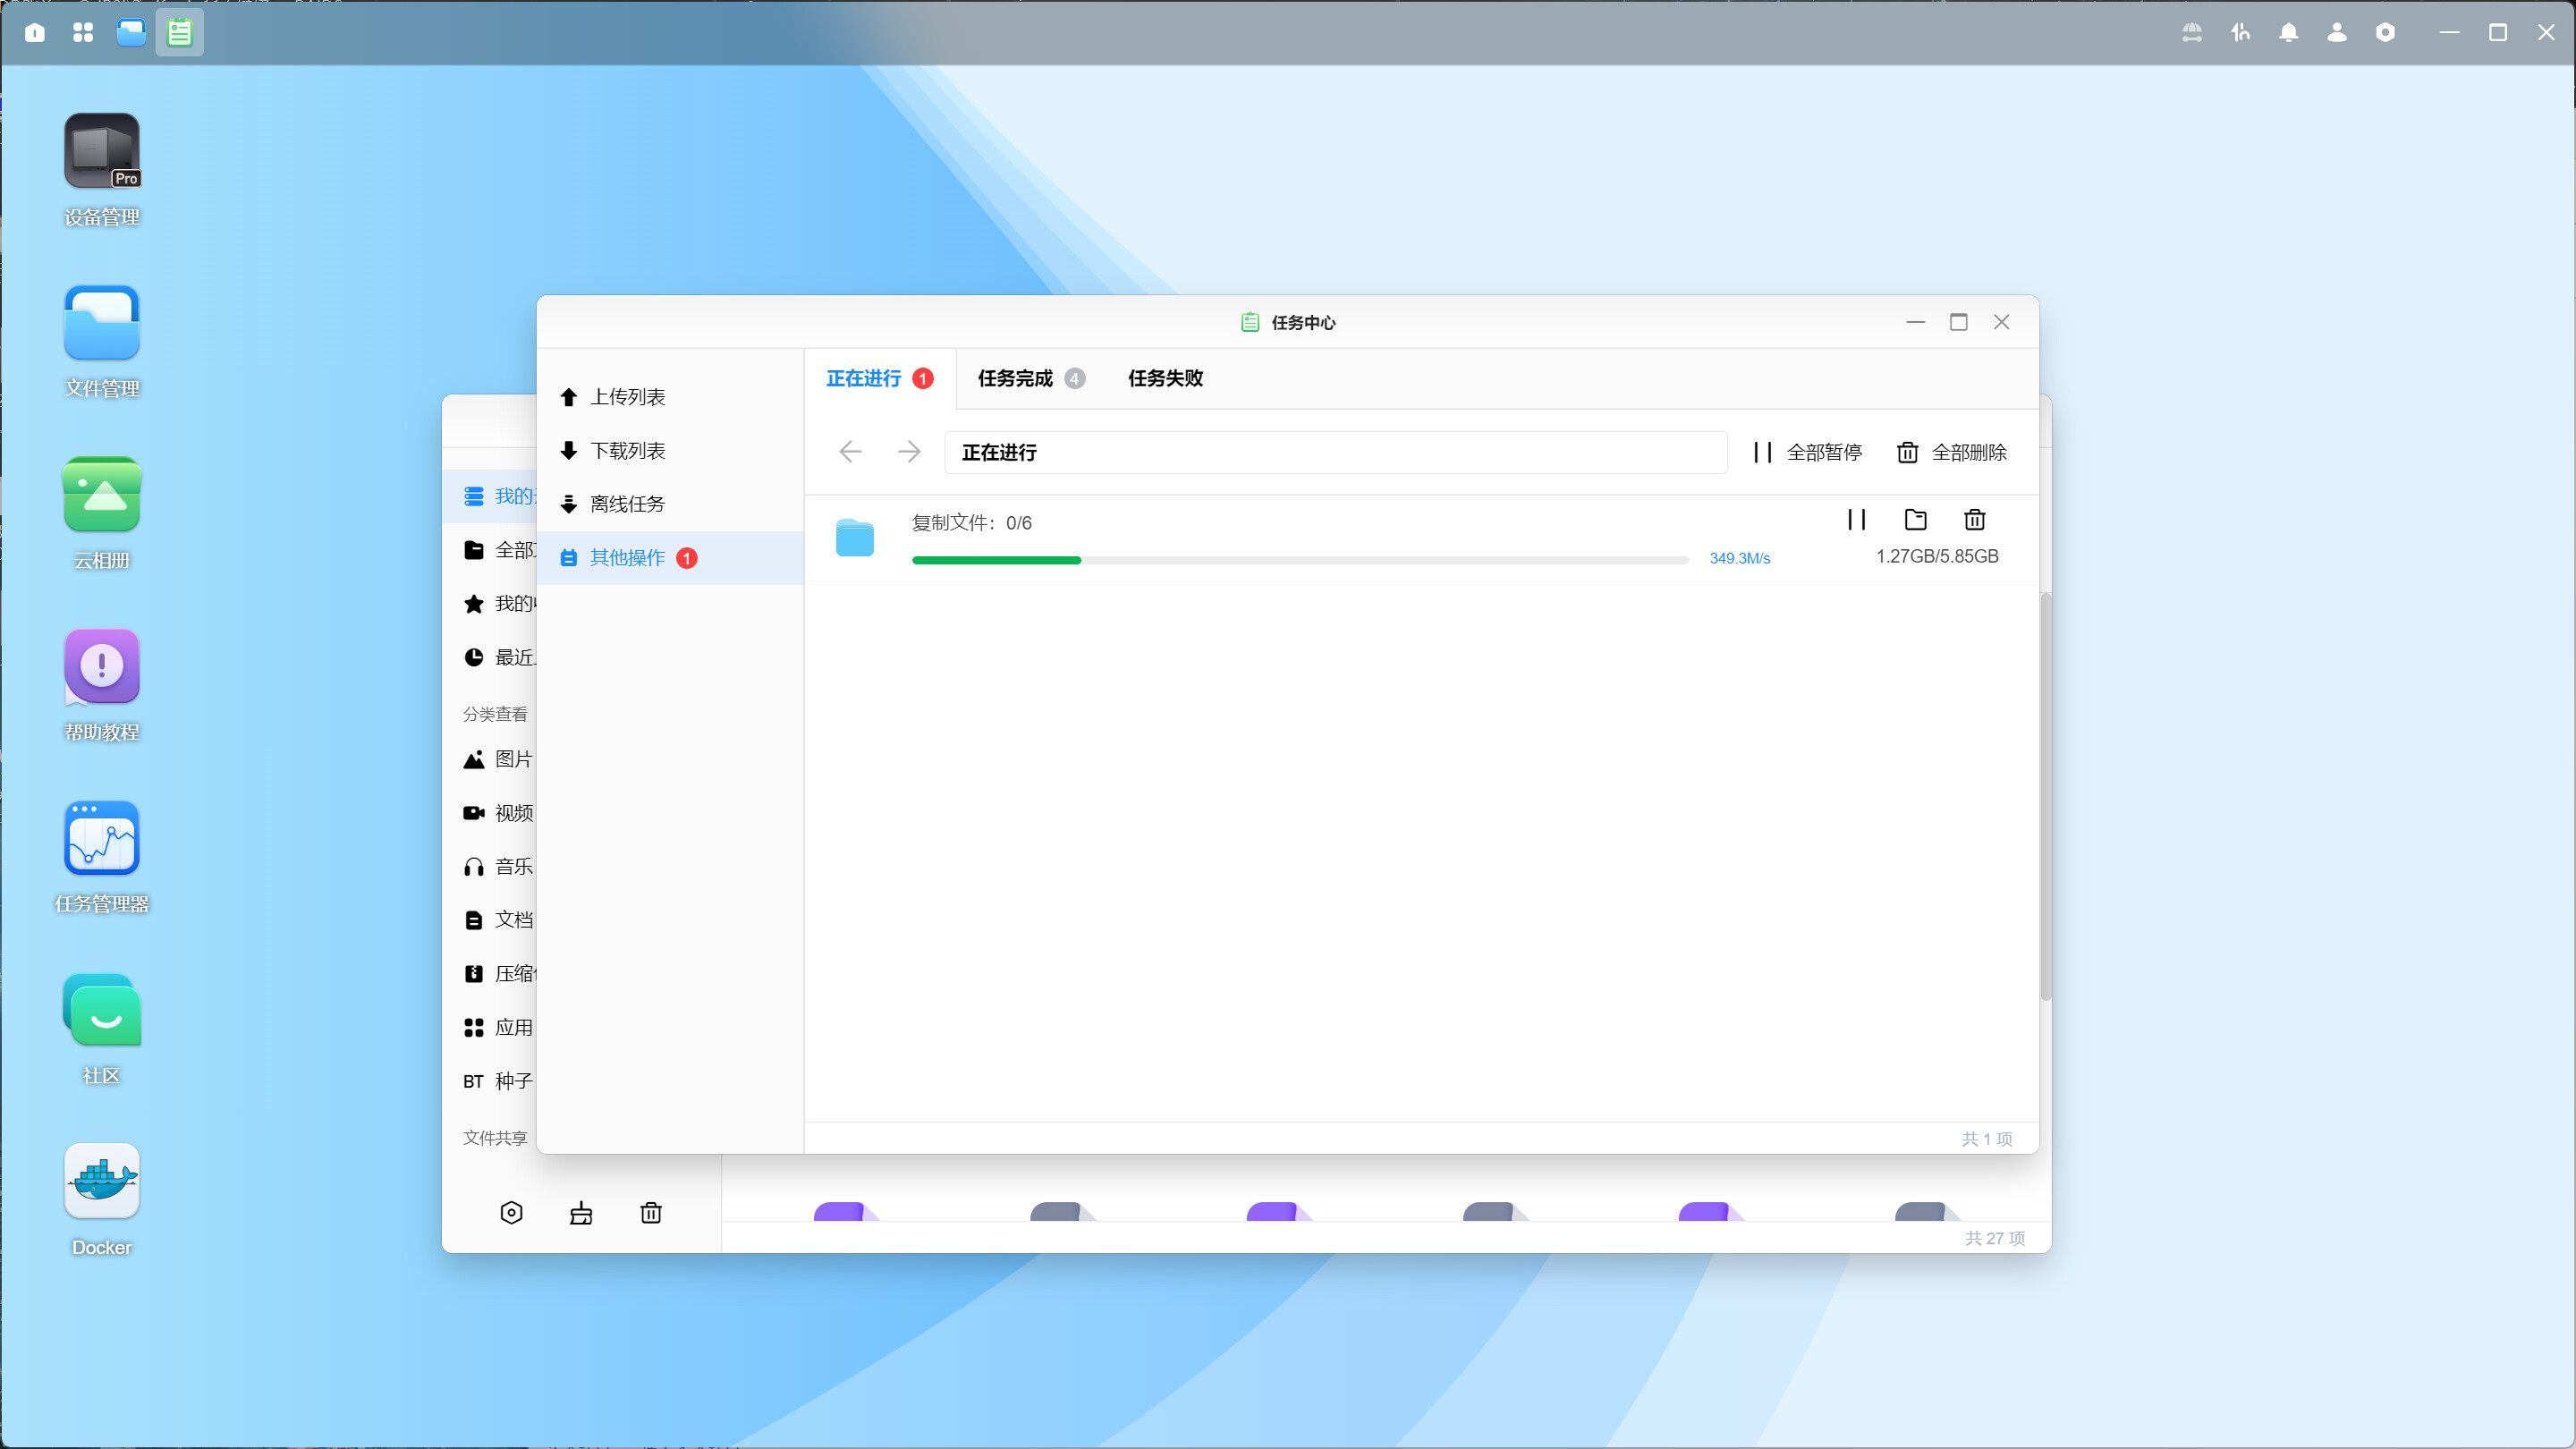
Task: Click the forward navigation arrow
Action: pyautogui.click(x=909, y=452)
